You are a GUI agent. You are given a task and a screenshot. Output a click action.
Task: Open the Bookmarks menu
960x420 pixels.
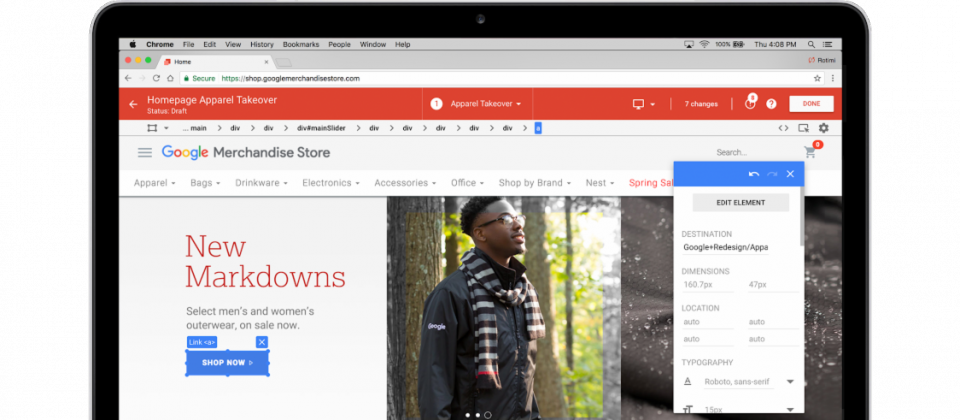pyautogui.click(x=301, y=45)
